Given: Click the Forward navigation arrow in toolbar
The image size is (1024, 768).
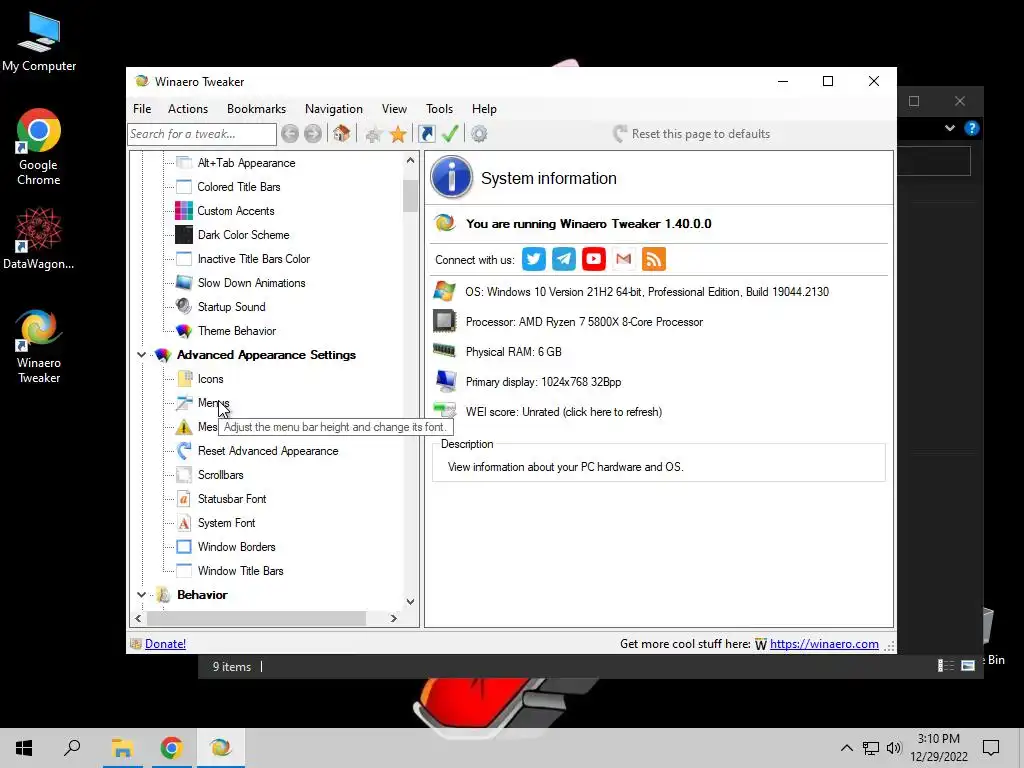Looking at the screenshot, I should [313, 134].
